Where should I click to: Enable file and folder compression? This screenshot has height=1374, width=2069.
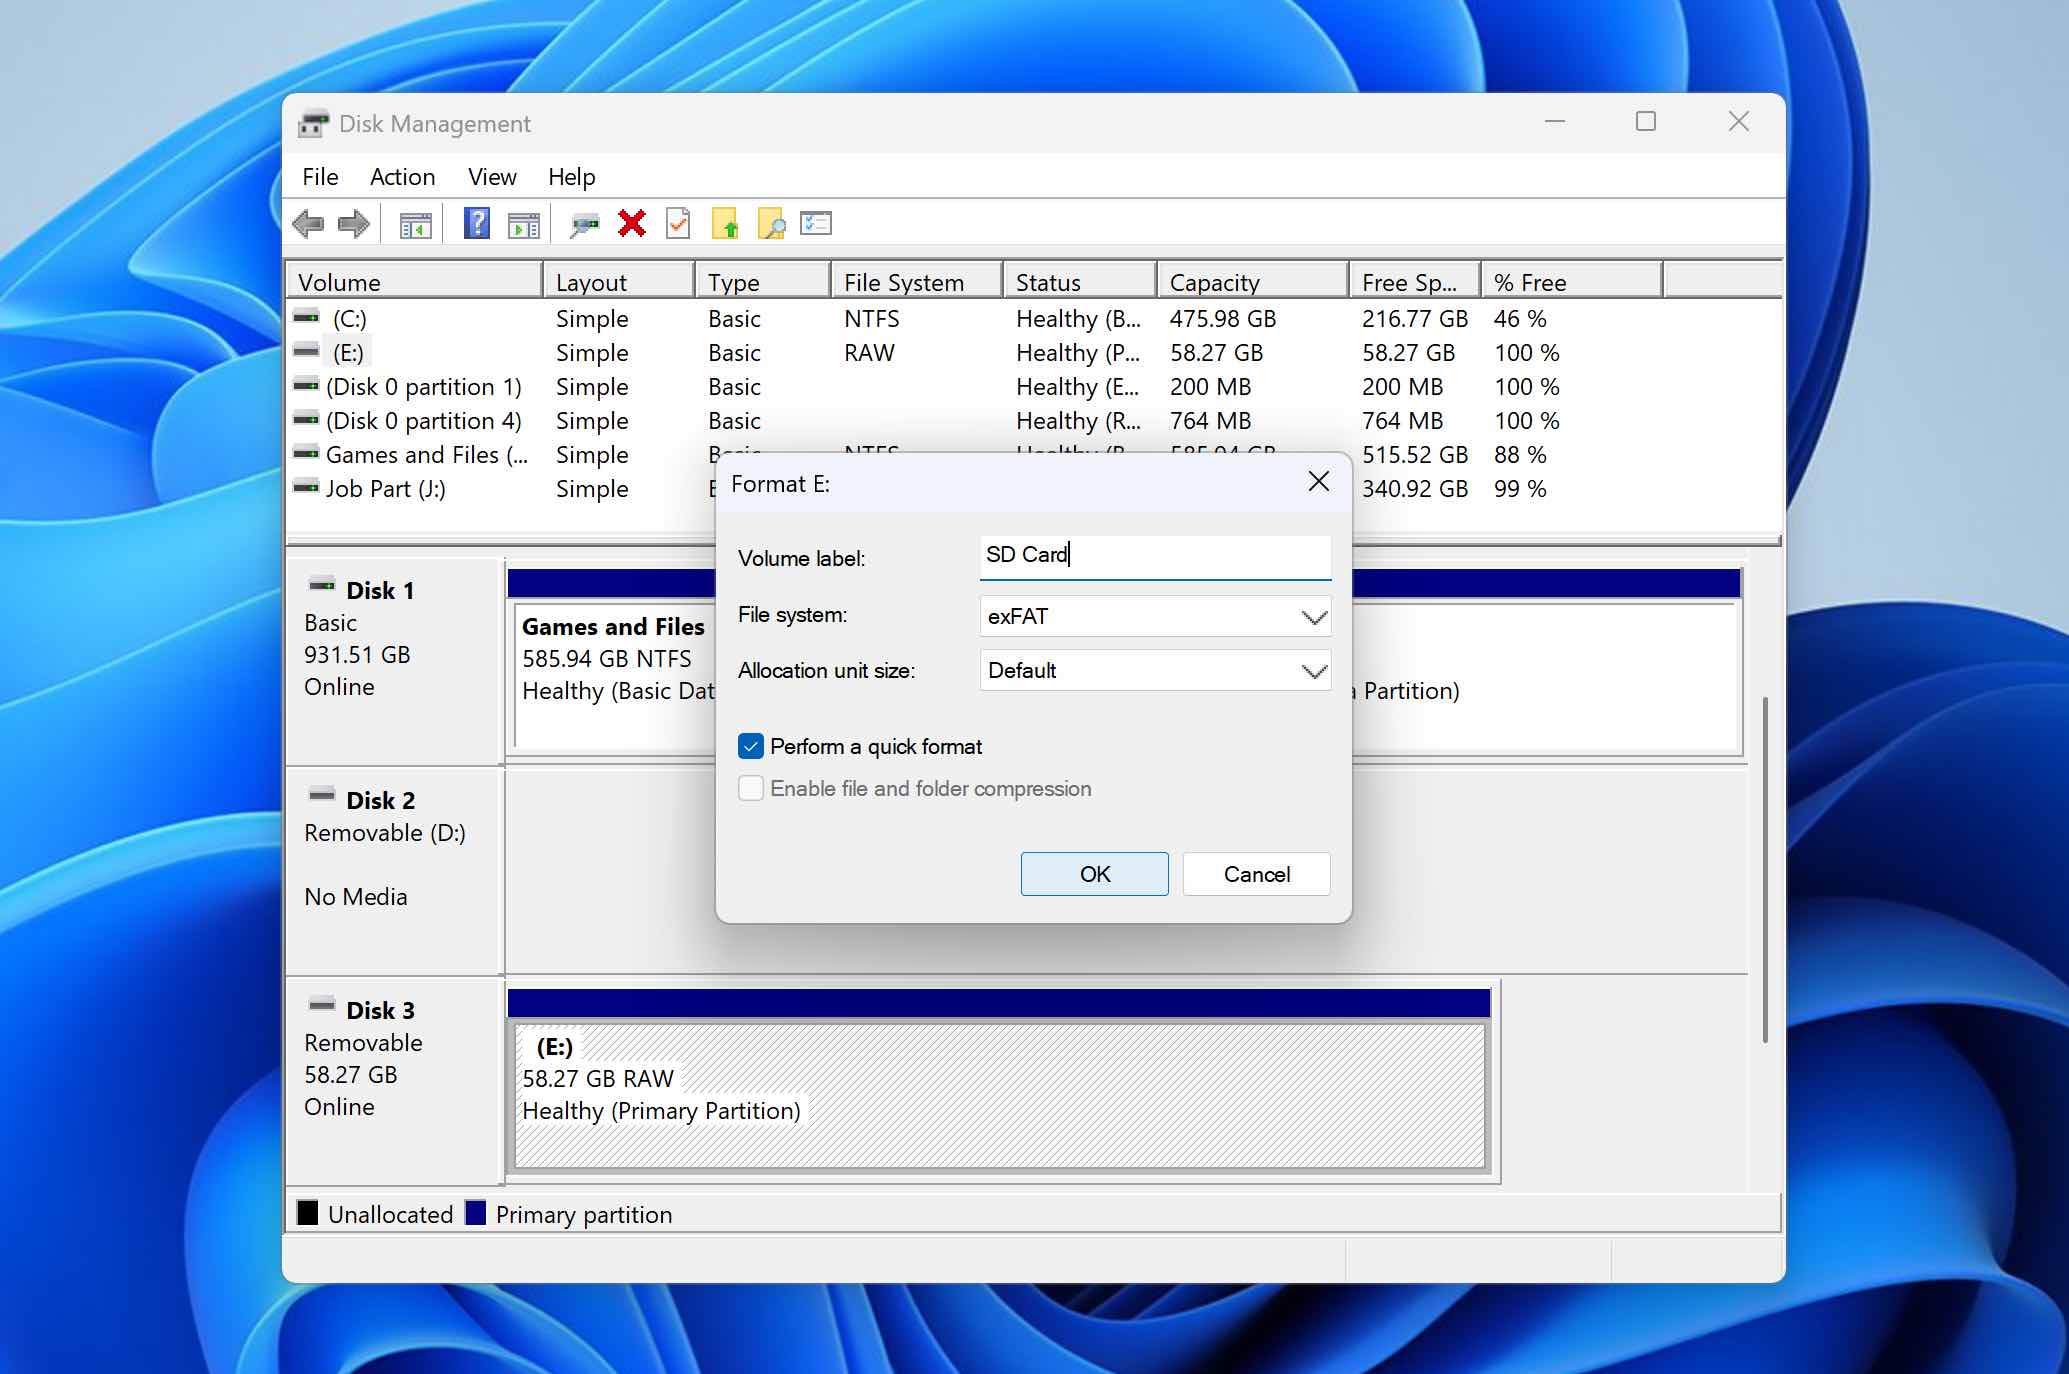point(752,788)
